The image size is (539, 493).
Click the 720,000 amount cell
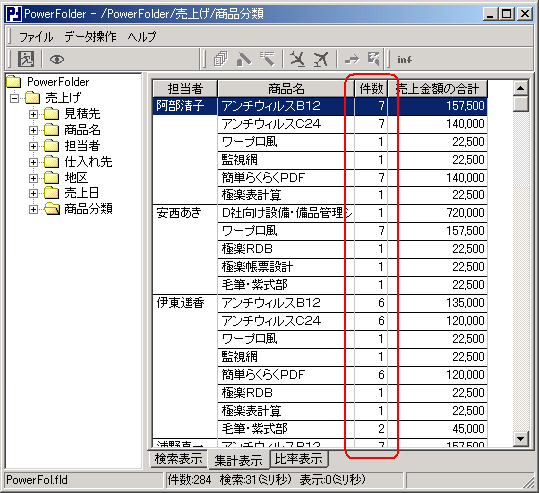438,213
